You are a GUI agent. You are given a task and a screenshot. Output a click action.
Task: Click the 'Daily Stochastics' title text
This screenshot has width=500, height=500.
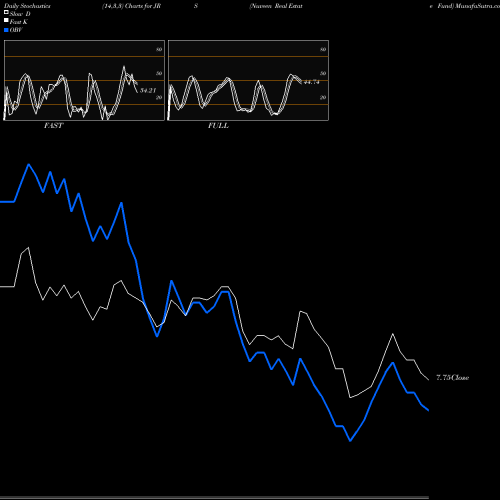pyautogui.click(x=27, y=6)
